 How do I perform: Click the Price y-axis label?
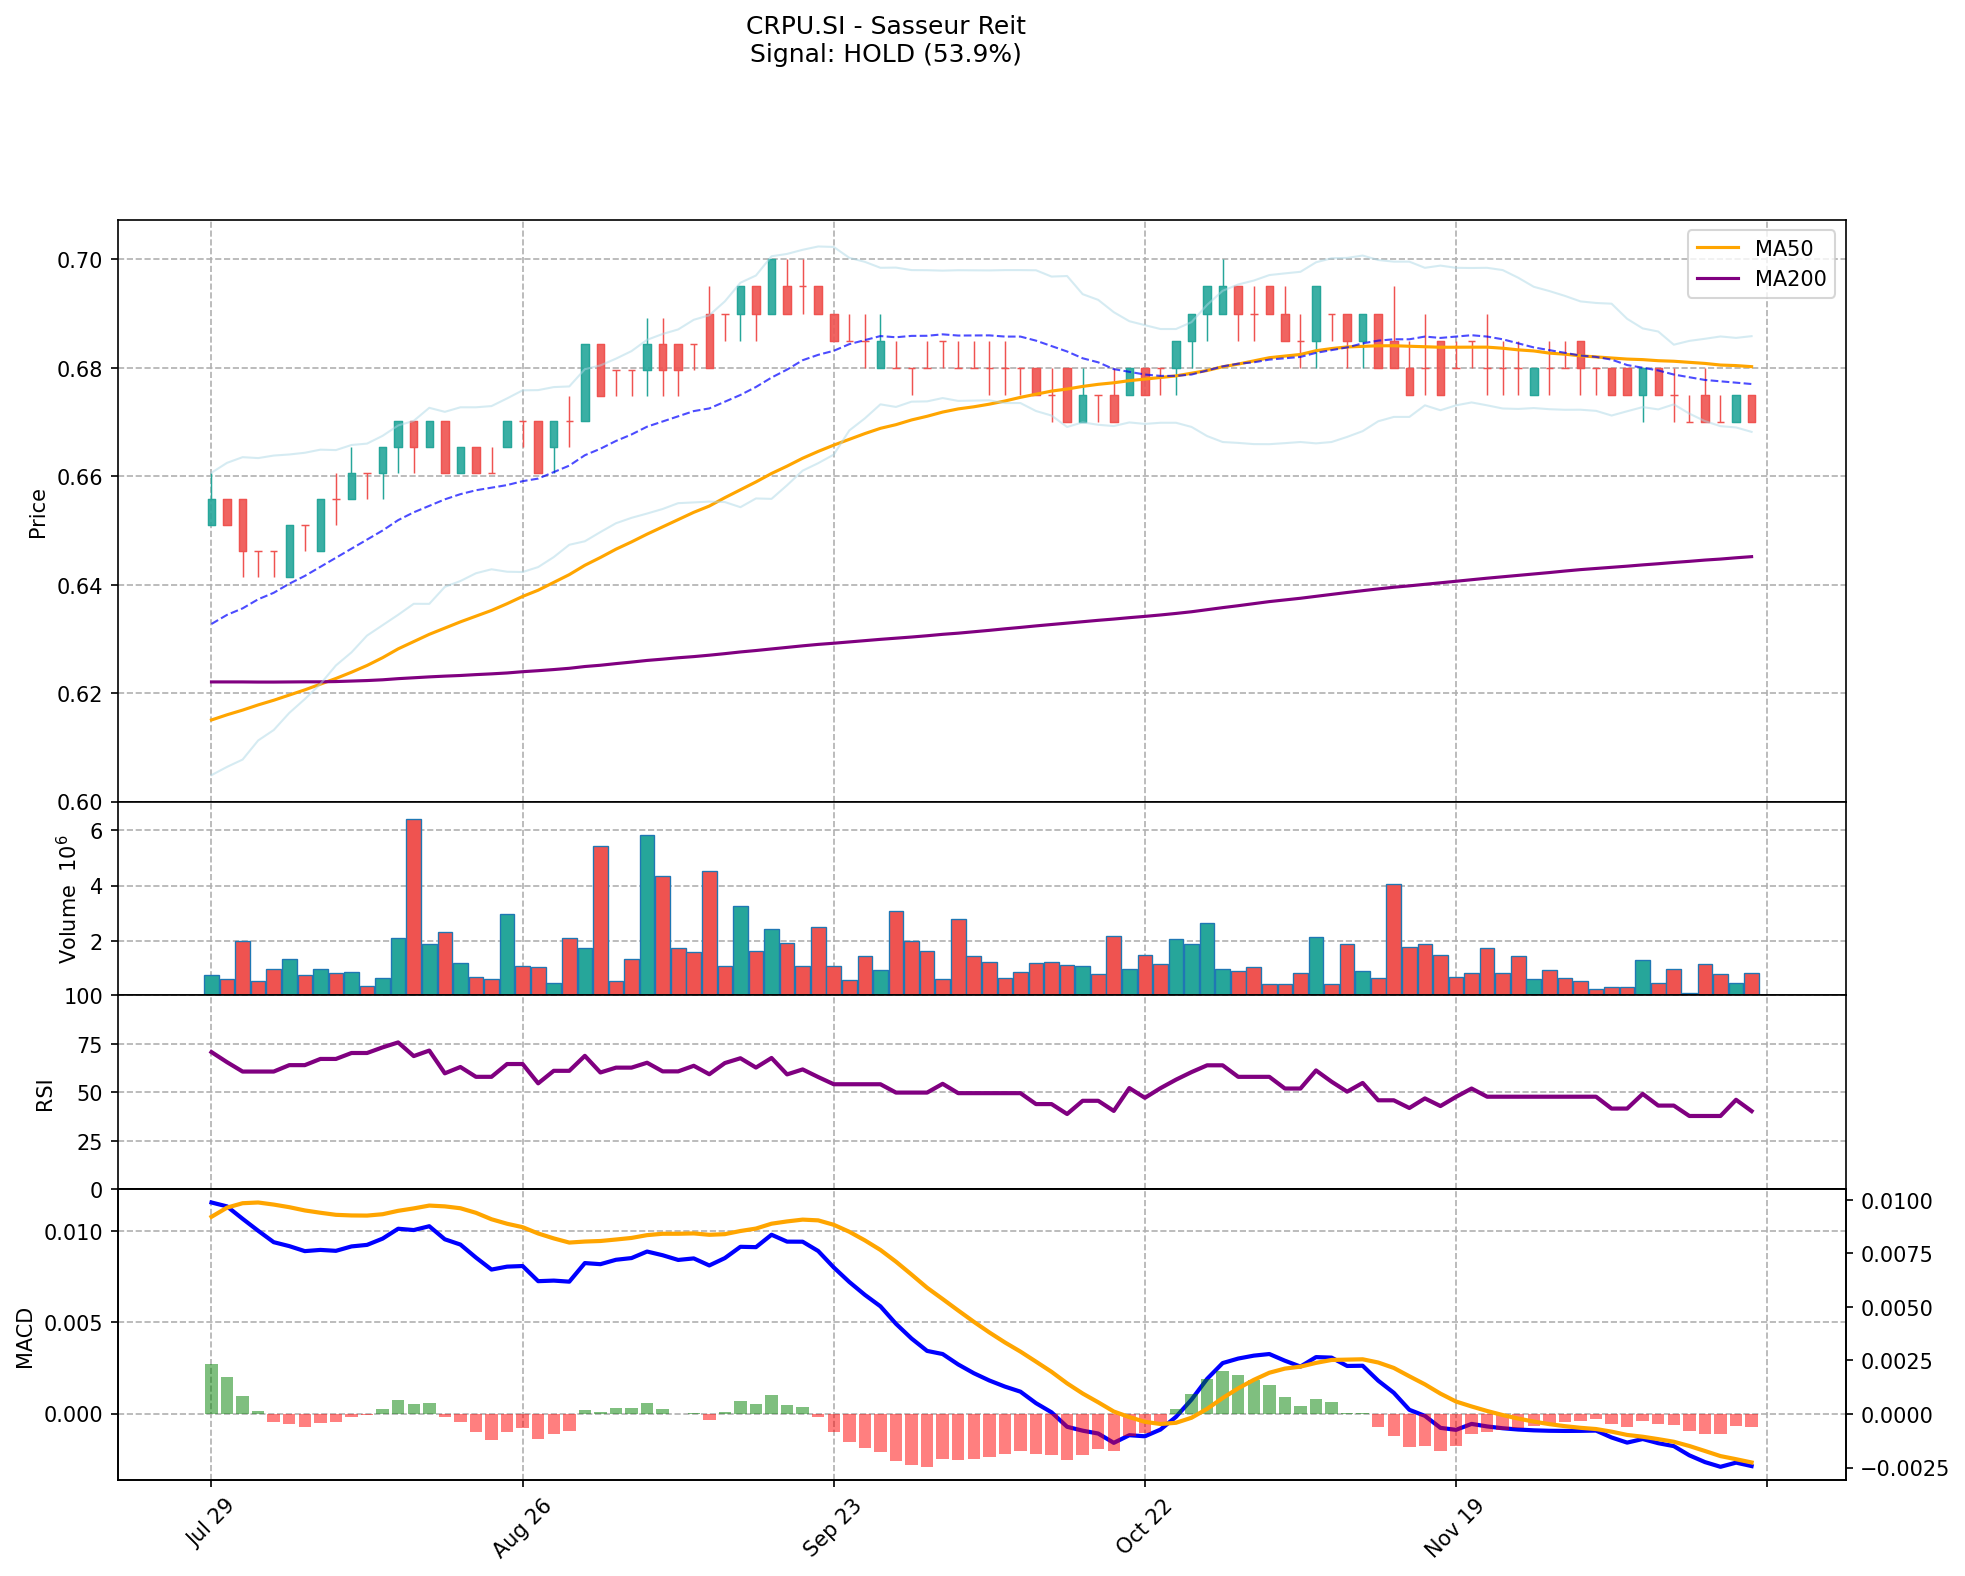pyautogui.click(x=38, y=514)
